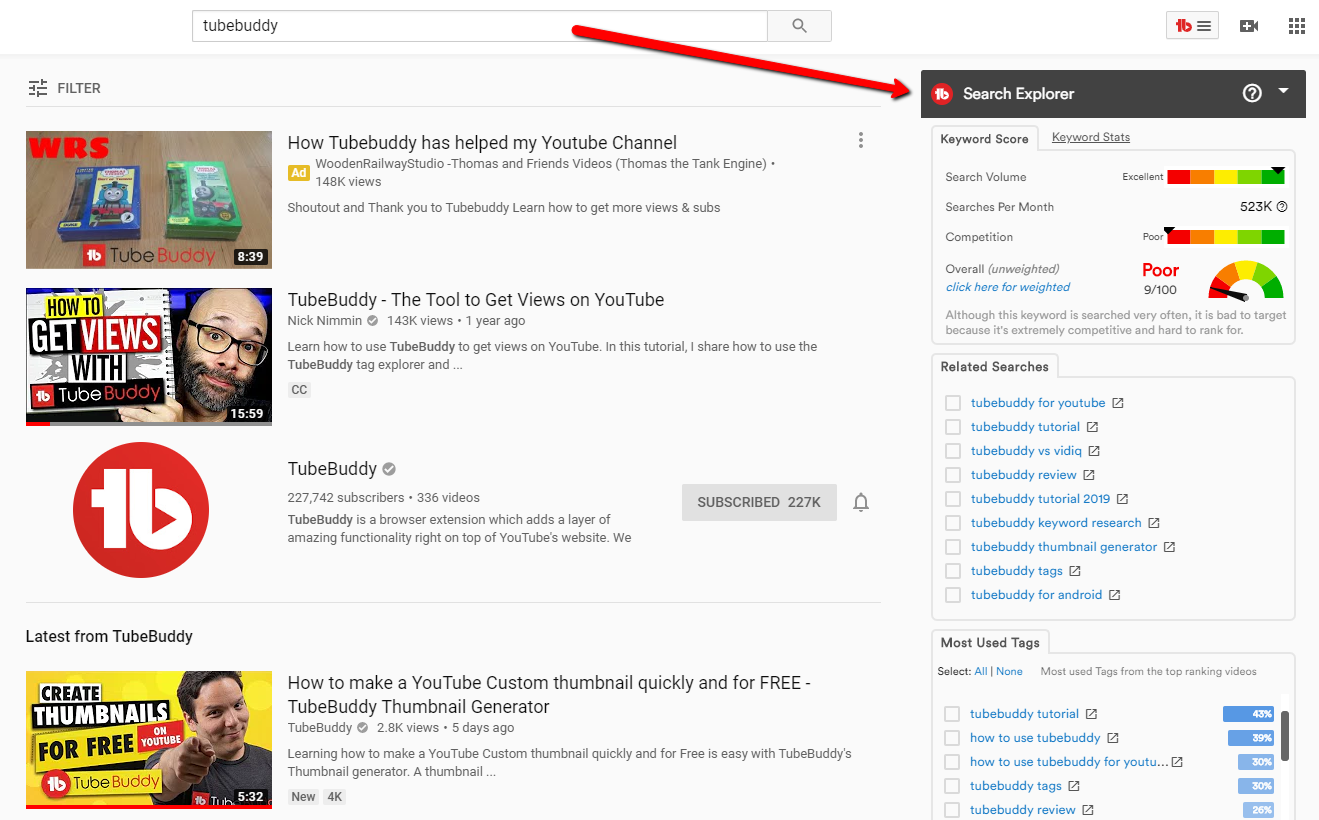This screenshot has width=1319, height=820.
Task: Click the search magnifier button
Action: tap(799, 26)
